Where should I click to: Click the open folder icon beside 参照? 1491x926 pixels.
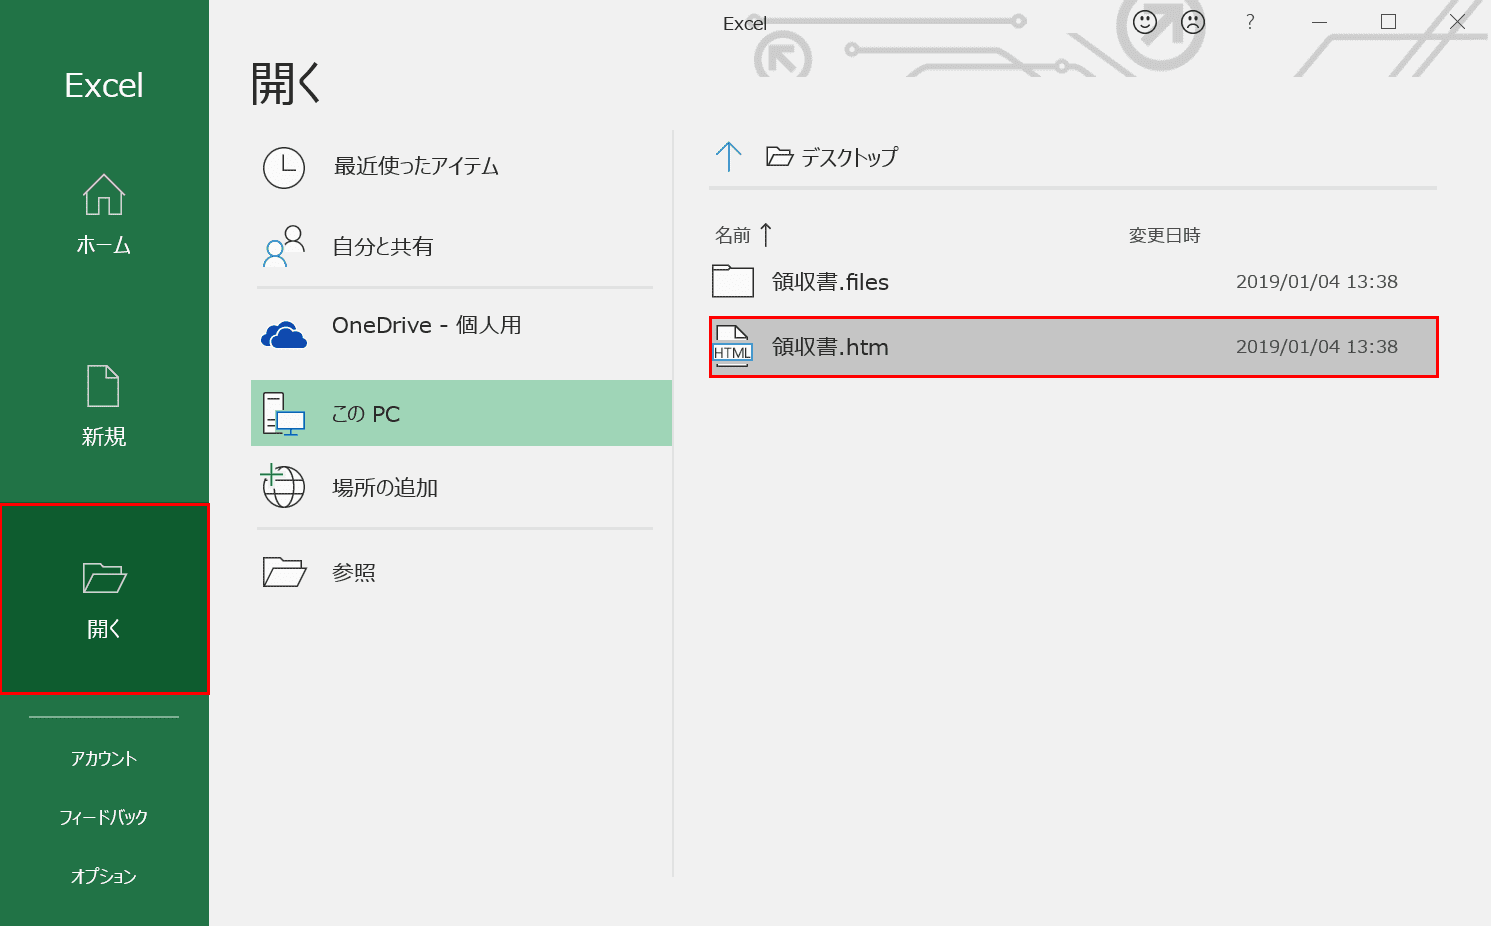pos(284,572)
